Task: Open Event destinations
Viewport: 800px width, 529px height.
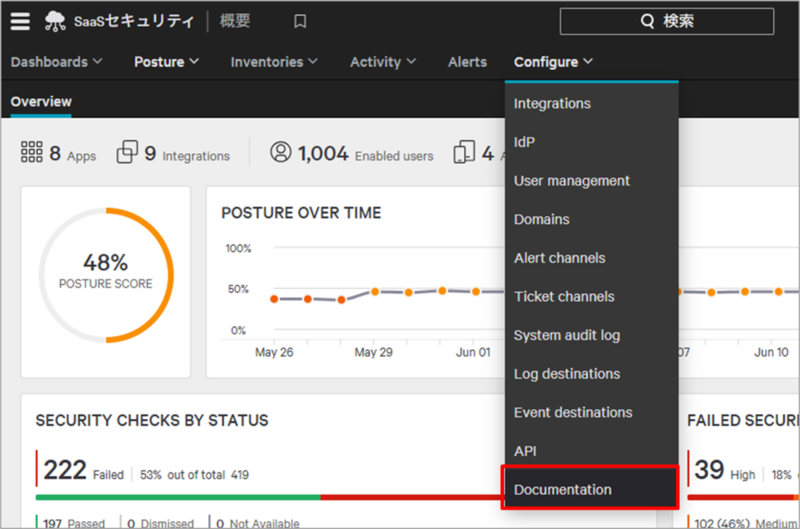Action: 592,412
